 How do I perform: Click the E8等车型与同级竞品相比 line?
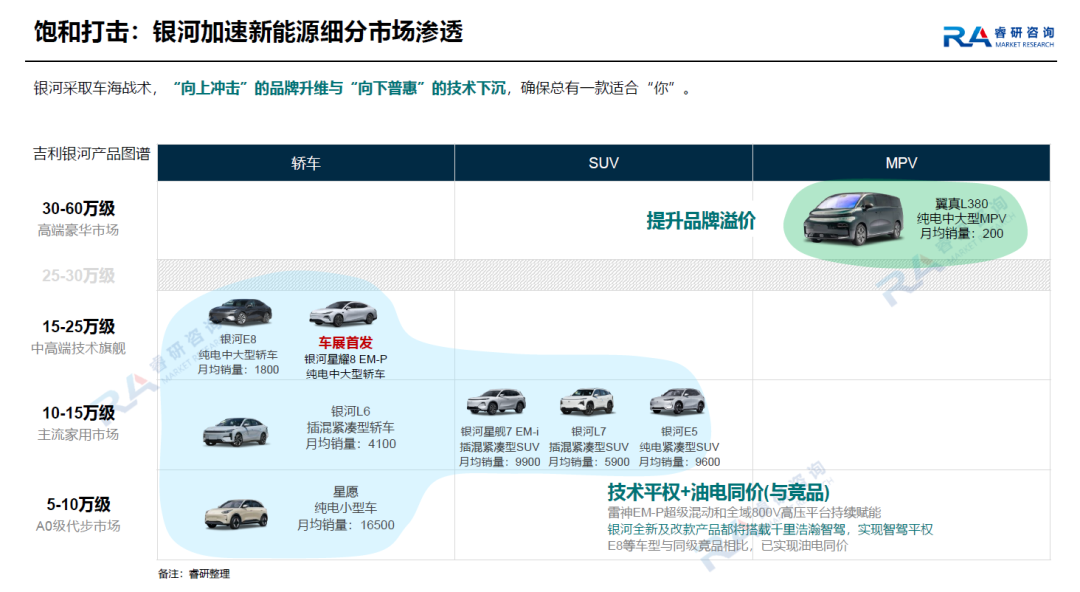pyautogui.click(x=728, y=546)
